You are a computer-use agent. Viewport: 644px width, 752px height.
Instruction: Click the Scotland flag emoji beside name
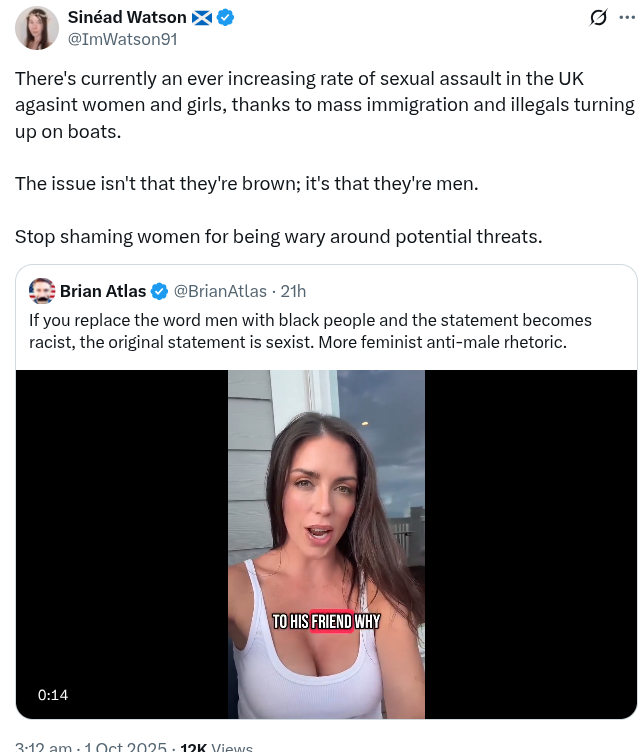click(x=201, y=18)
